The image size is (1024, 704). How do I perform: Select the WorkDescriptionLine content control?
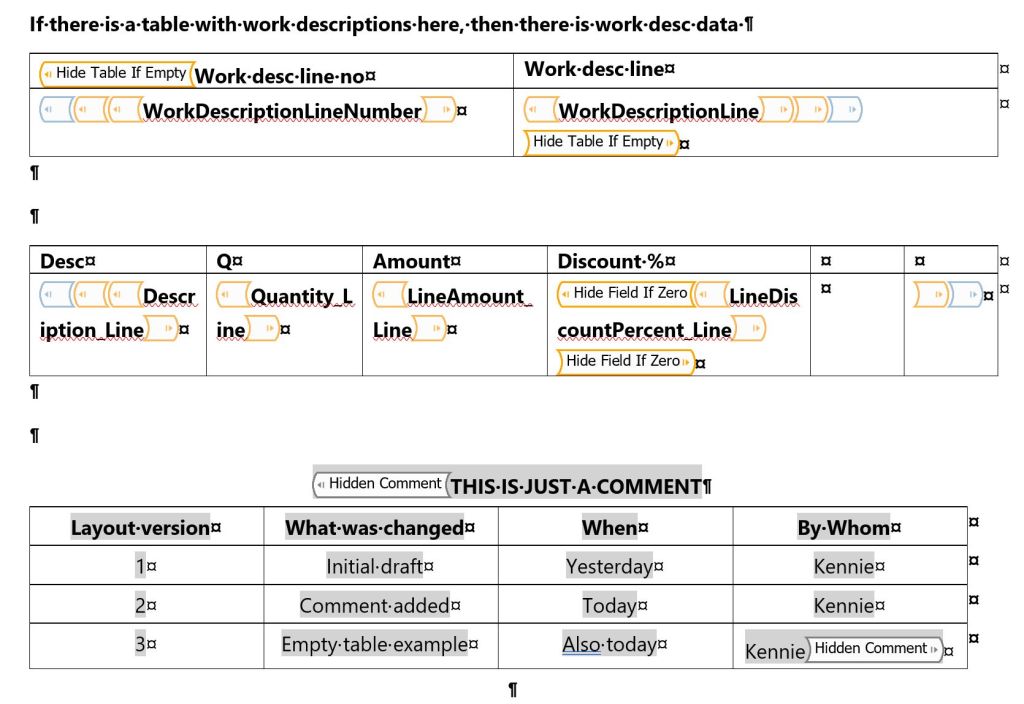click(658, 111)
